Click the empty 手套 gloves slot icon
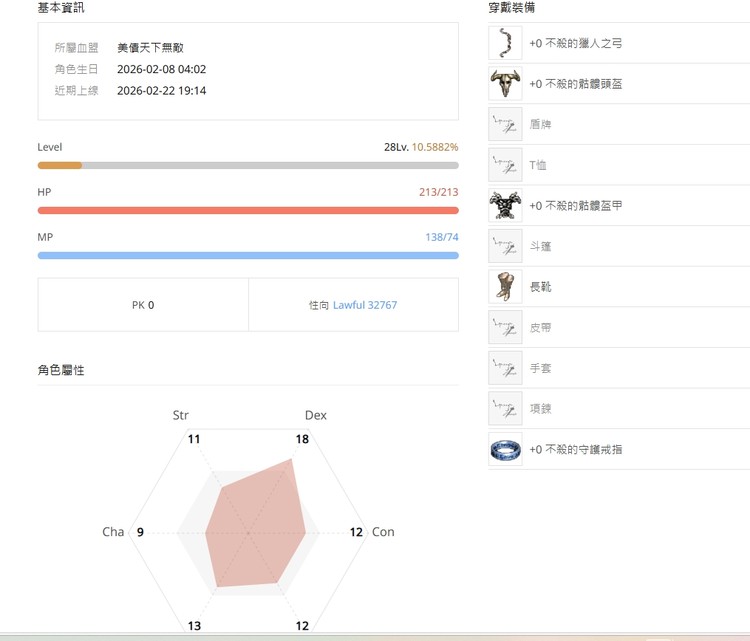 click(x=506, y=368)
